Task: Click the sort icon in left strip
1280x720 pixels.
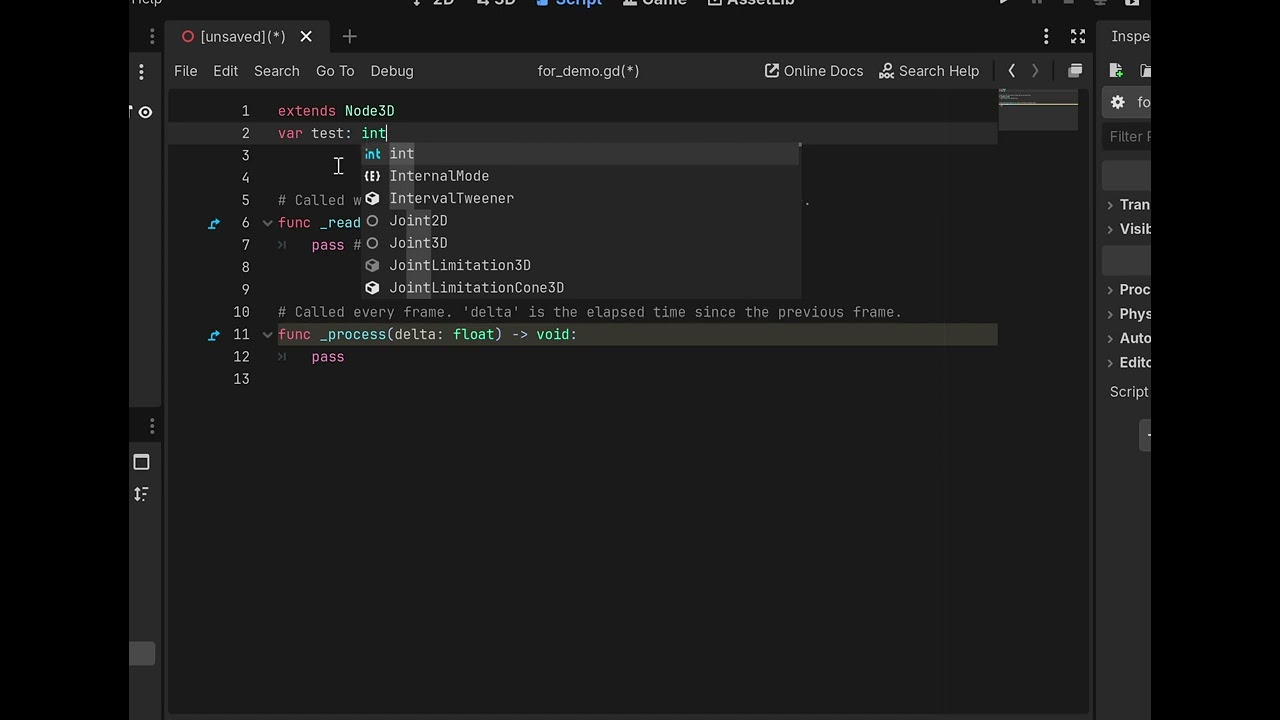Action: 141,494
